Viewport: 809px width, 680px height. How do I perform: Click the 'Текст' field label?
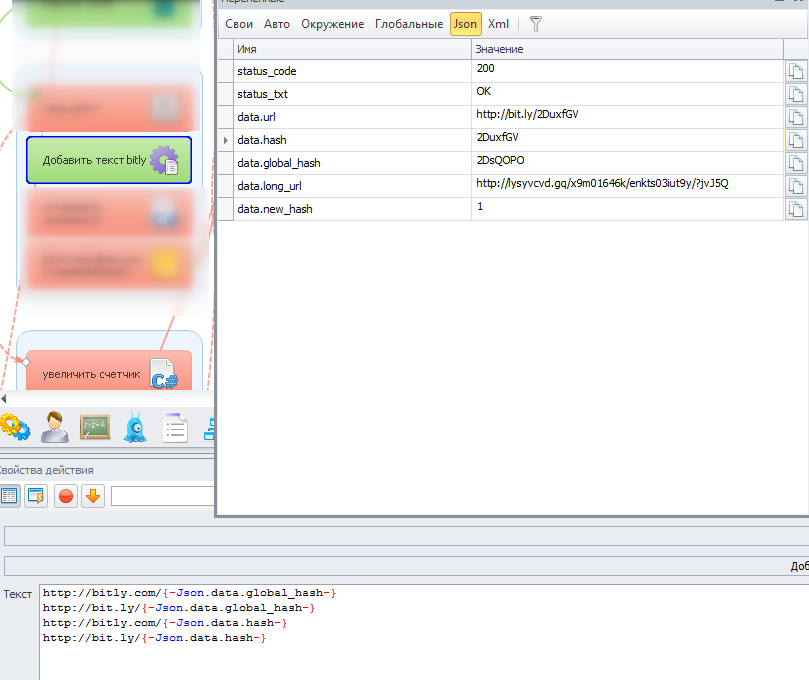point(18,594)
